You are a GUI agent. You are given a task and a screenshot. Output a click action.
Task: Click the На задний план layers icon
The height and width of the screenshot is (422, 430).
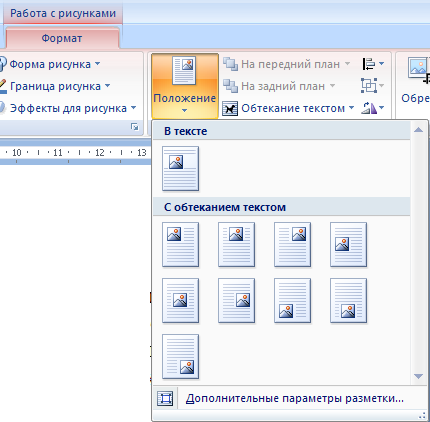click(230, 86)
